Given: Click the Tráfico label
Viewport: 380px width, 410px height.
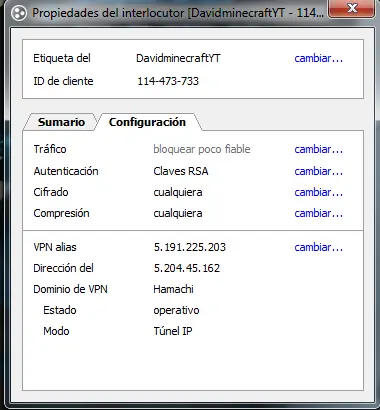Looking at the screenshot, I should pyautogui.click(x=50, y=149).
